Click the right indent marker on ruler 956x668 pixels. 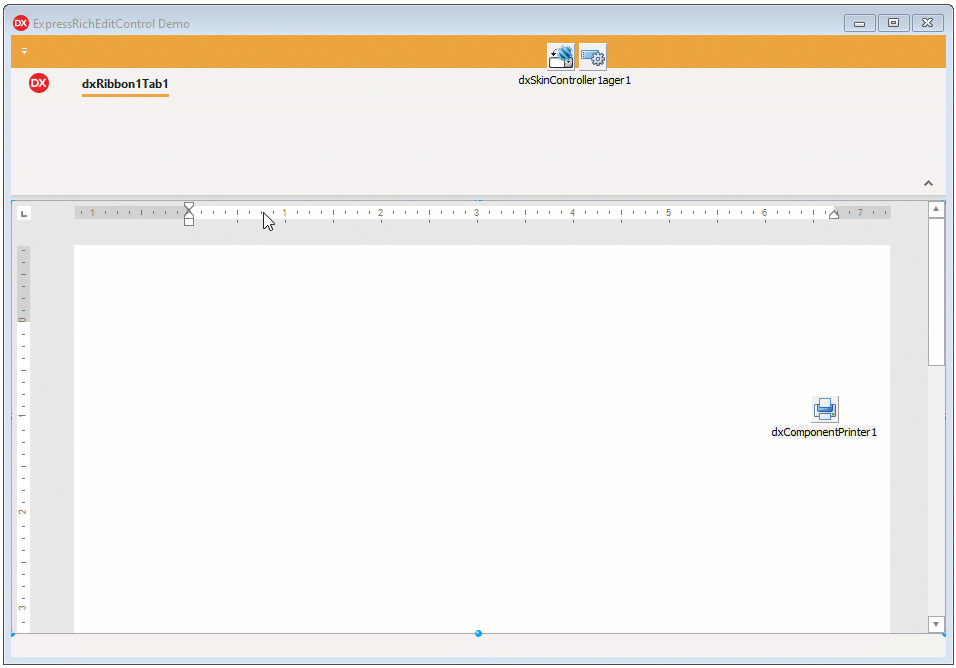coord(833,214)
